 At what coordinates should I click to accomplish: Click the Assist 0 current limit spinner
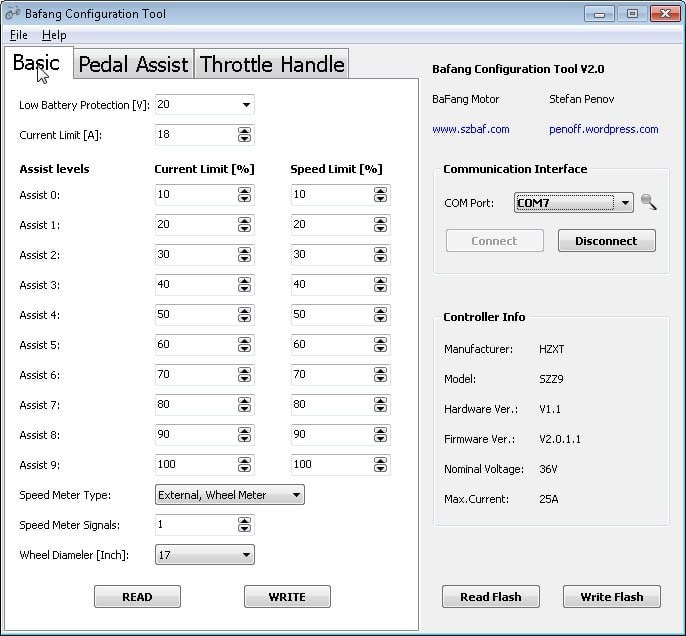[245, 195]
